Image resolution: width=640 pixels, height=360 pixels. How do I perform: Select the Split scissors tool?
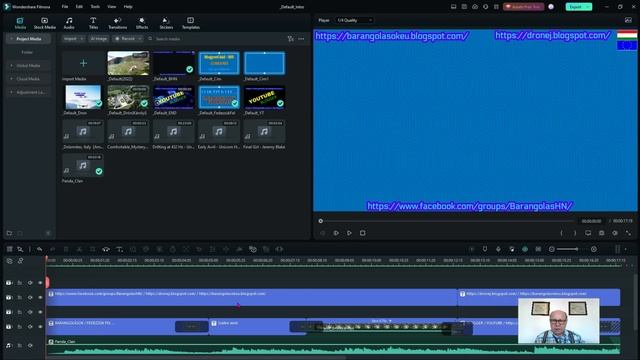pyautogui.click(x=79, y=249)
